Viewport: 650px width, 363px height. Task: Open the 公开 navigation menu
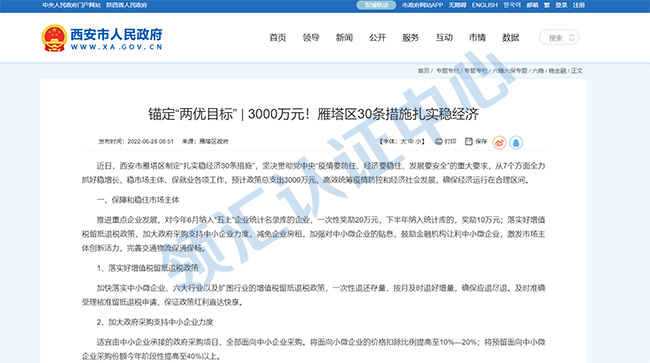(377, 37)
